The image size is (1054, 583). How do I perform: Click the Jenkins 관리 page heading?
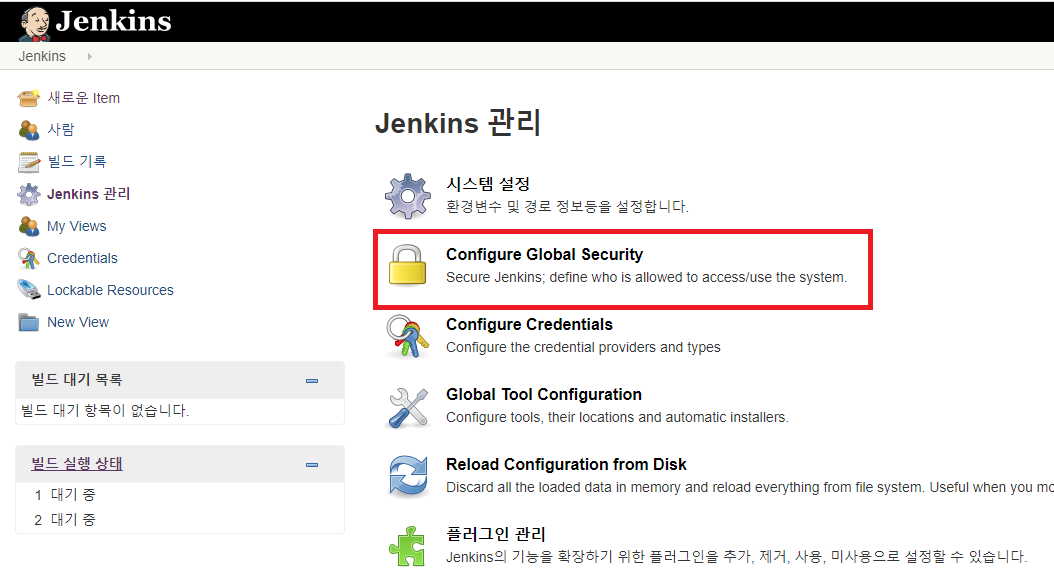coord(458,123)
